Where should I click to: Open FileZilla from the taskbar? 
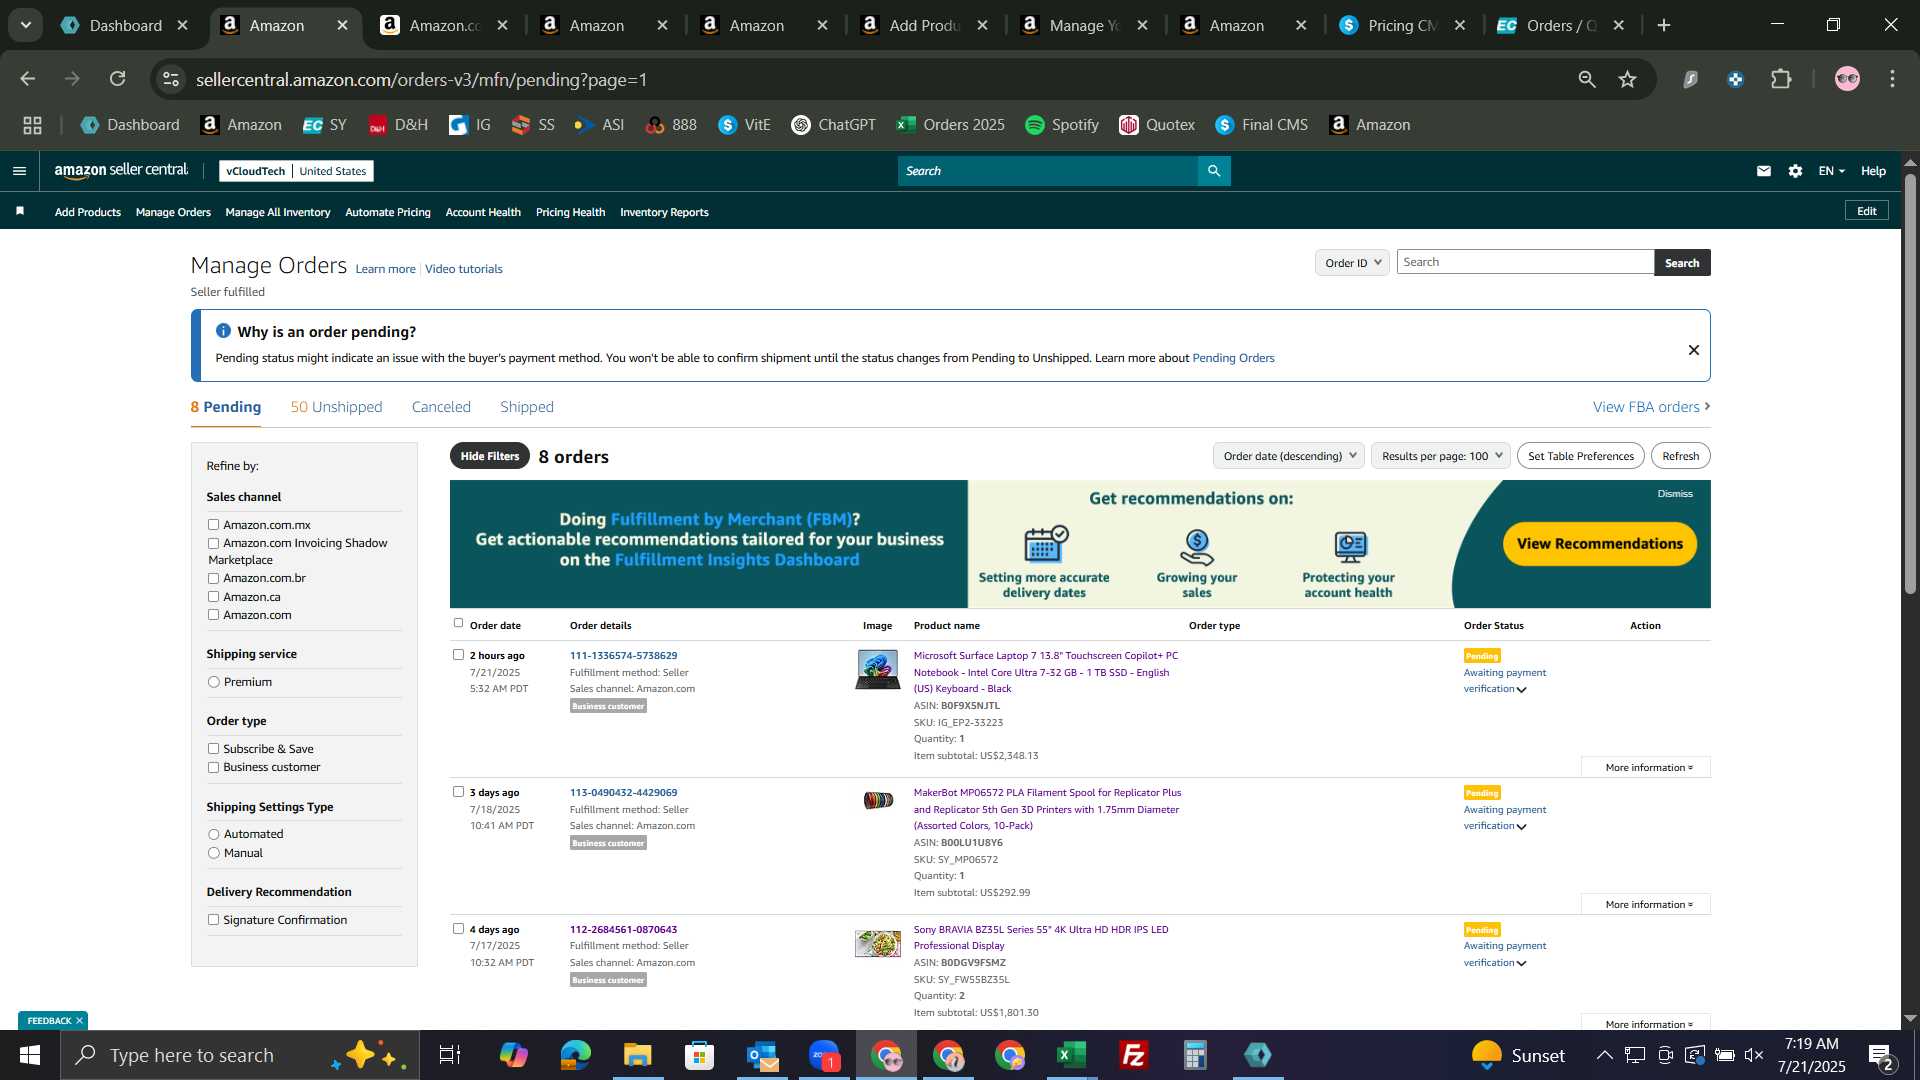1134,1055
